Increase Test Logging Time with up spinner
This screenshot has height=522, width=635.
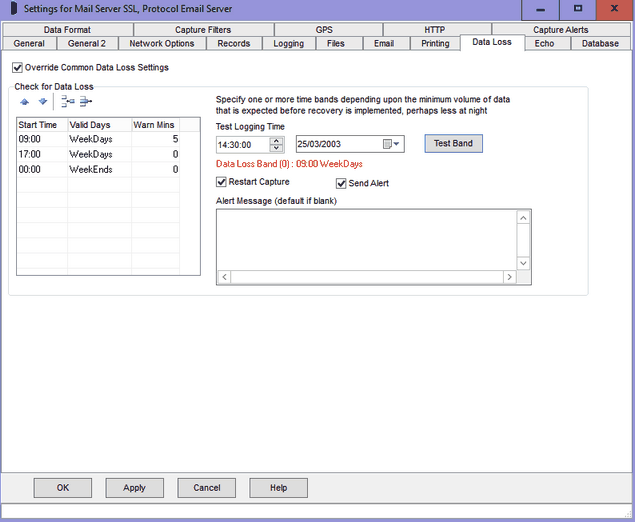pos(277,140)
